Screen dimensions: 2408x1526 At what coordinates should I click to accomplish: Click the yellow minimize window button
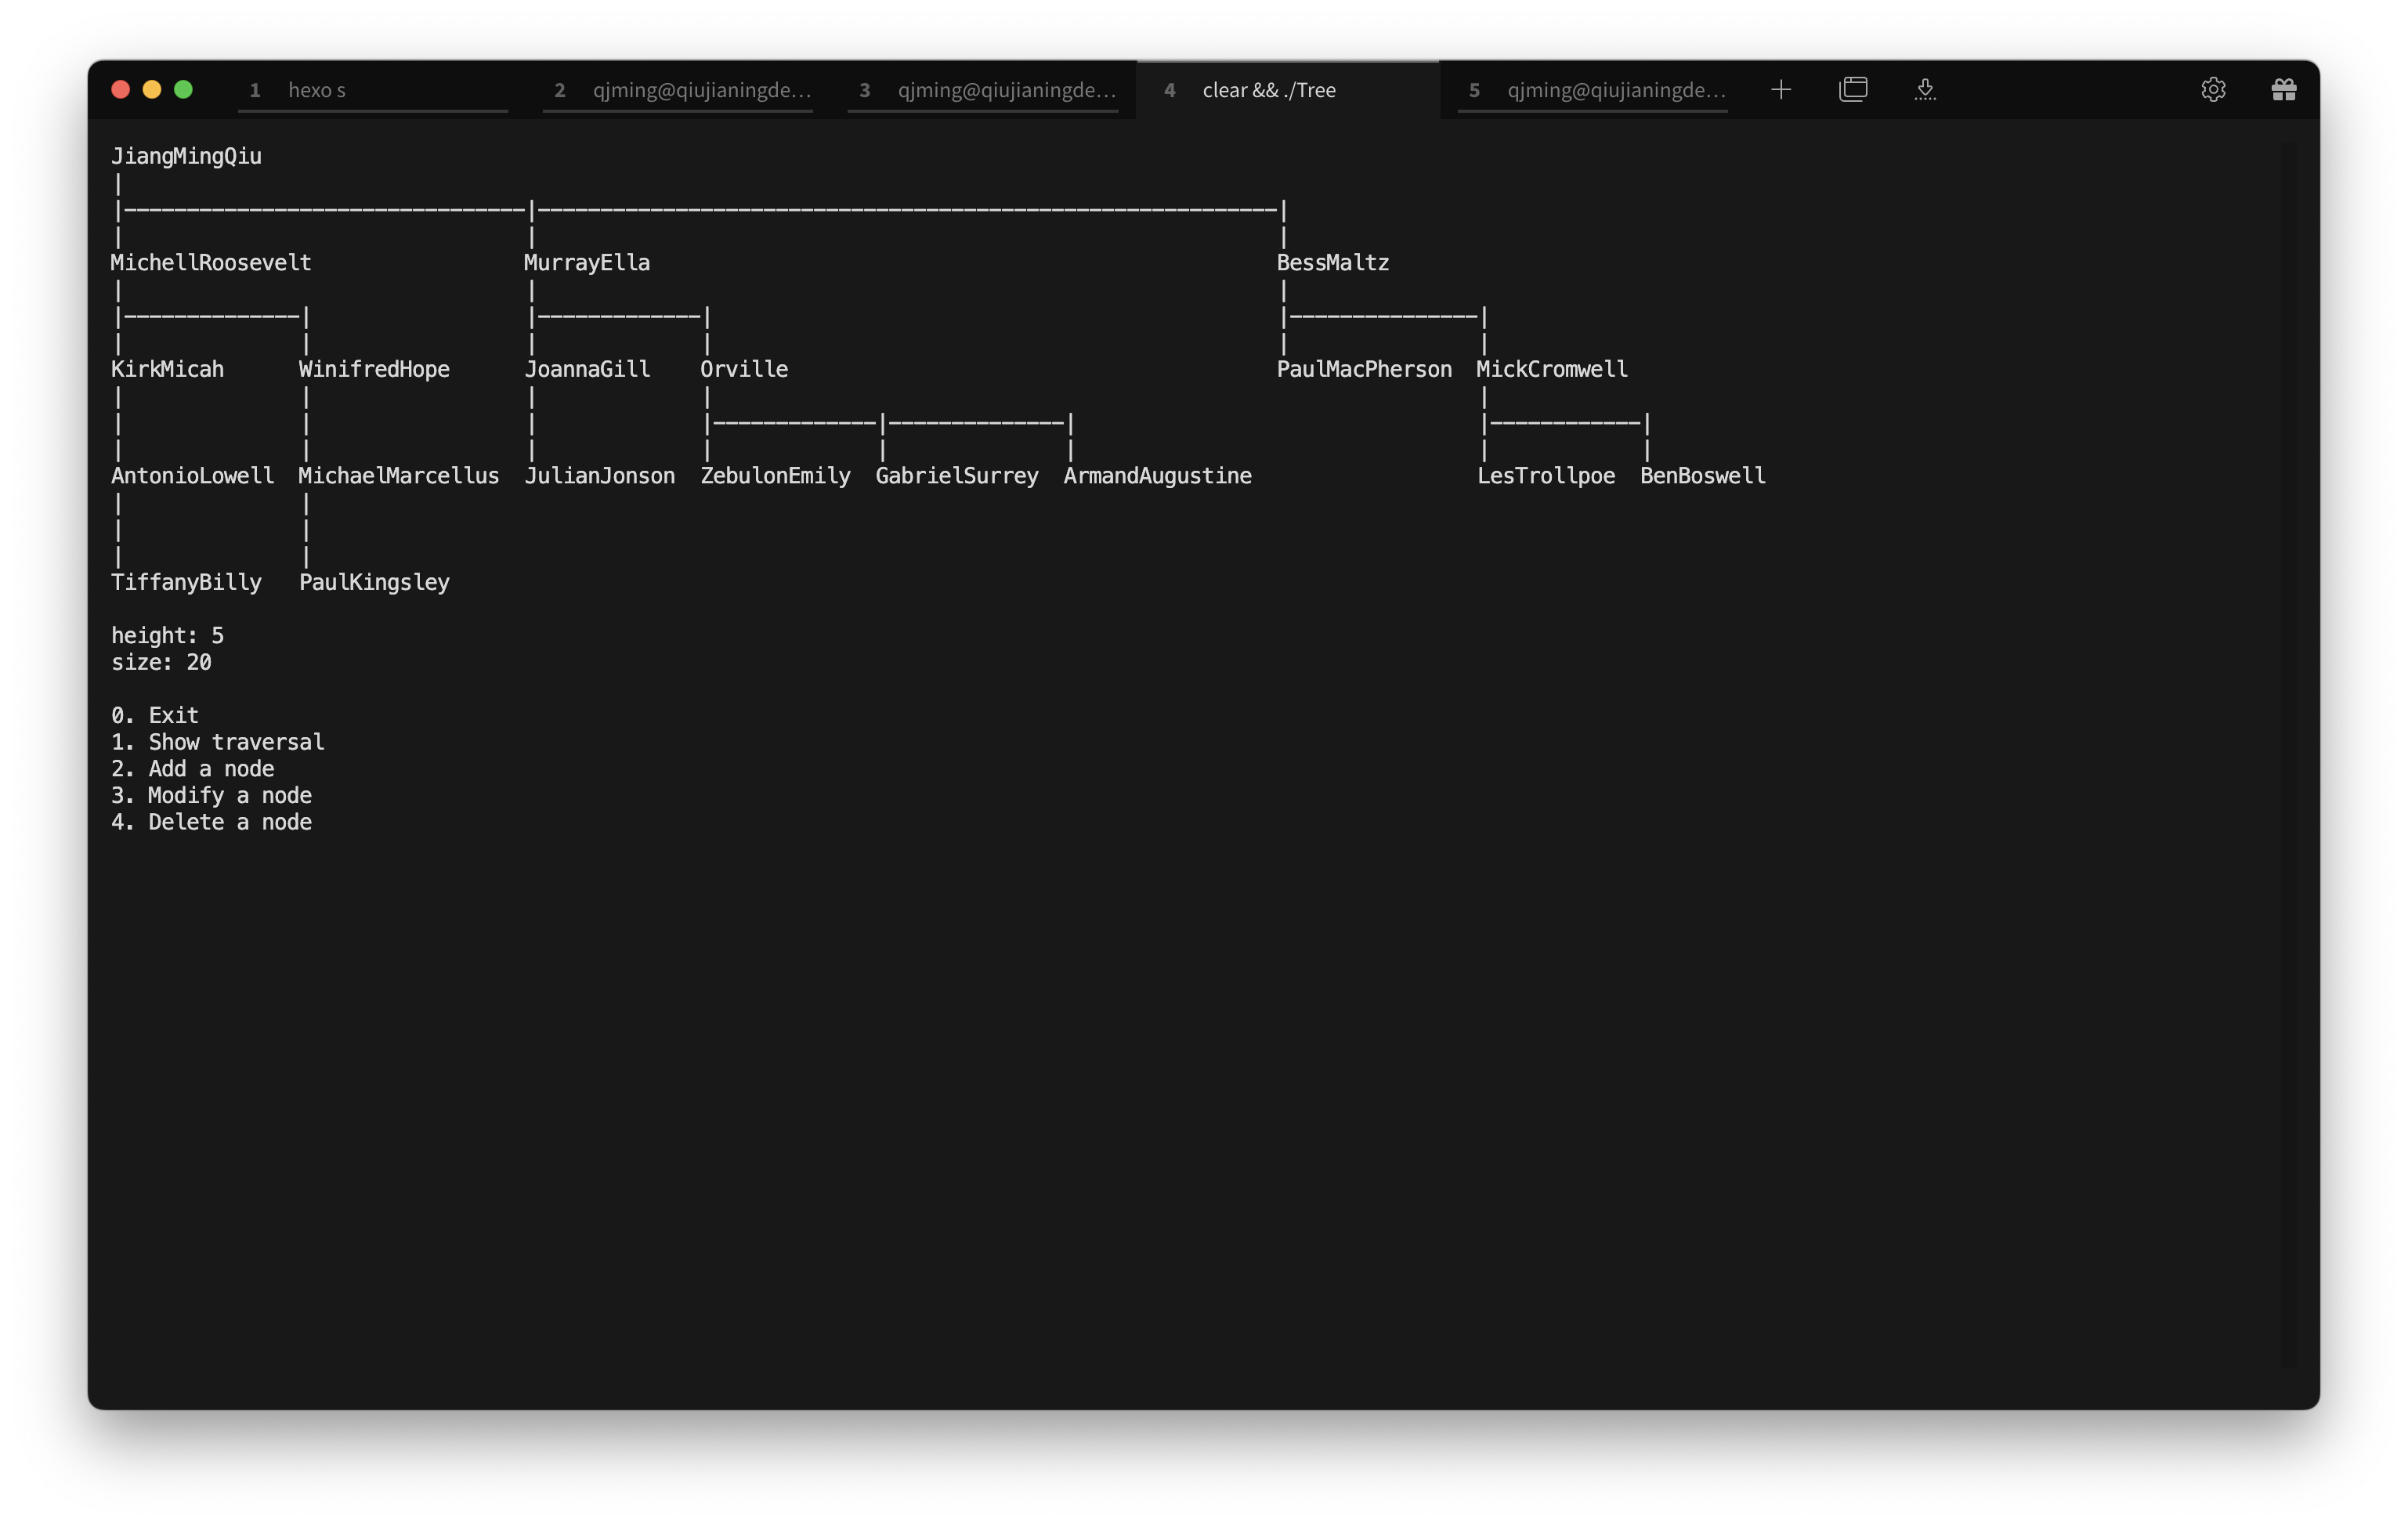152,89
